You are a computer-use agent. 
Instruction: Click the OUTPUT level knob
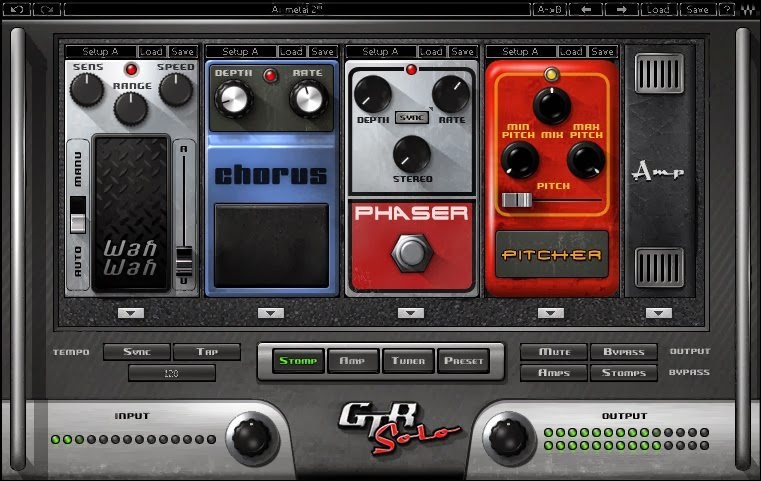(x=509, y=438)
